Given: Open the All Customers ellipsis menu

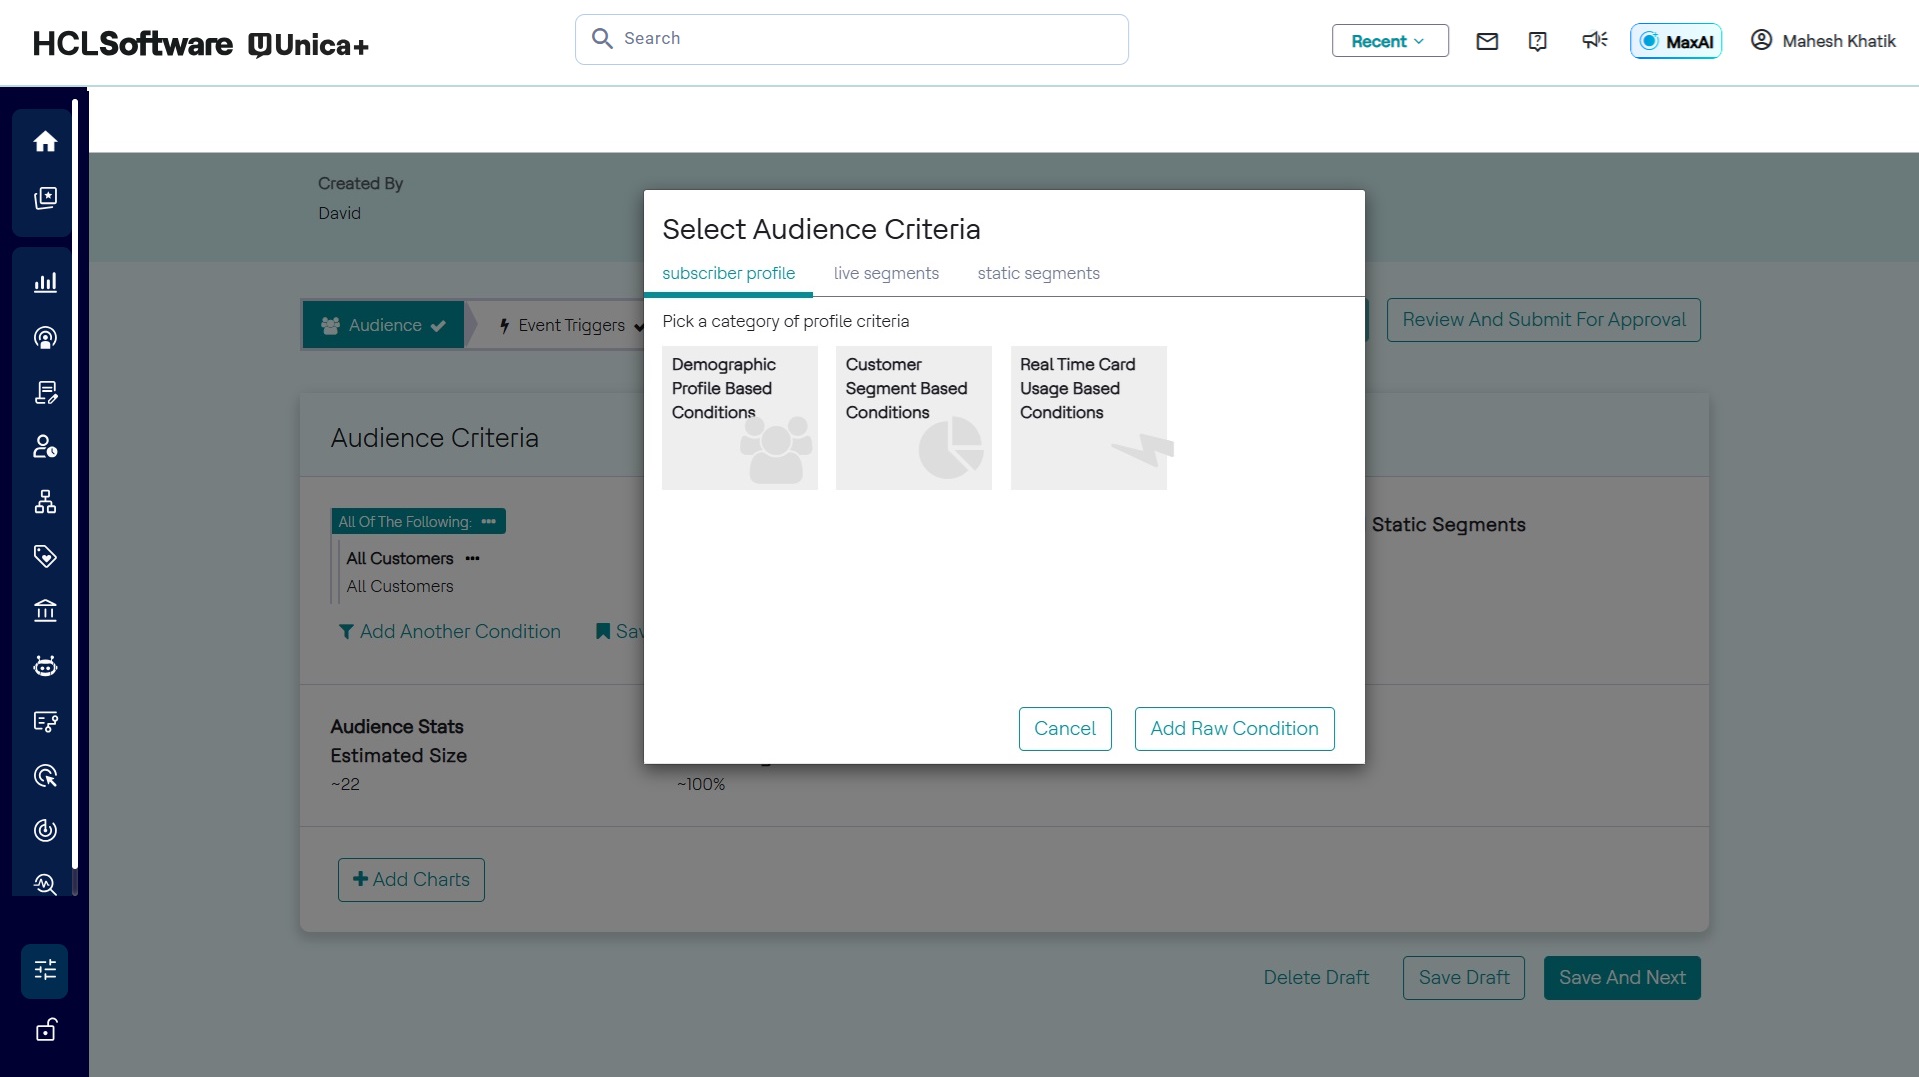Looking at the screenshot, I should (x=473, y=559).
